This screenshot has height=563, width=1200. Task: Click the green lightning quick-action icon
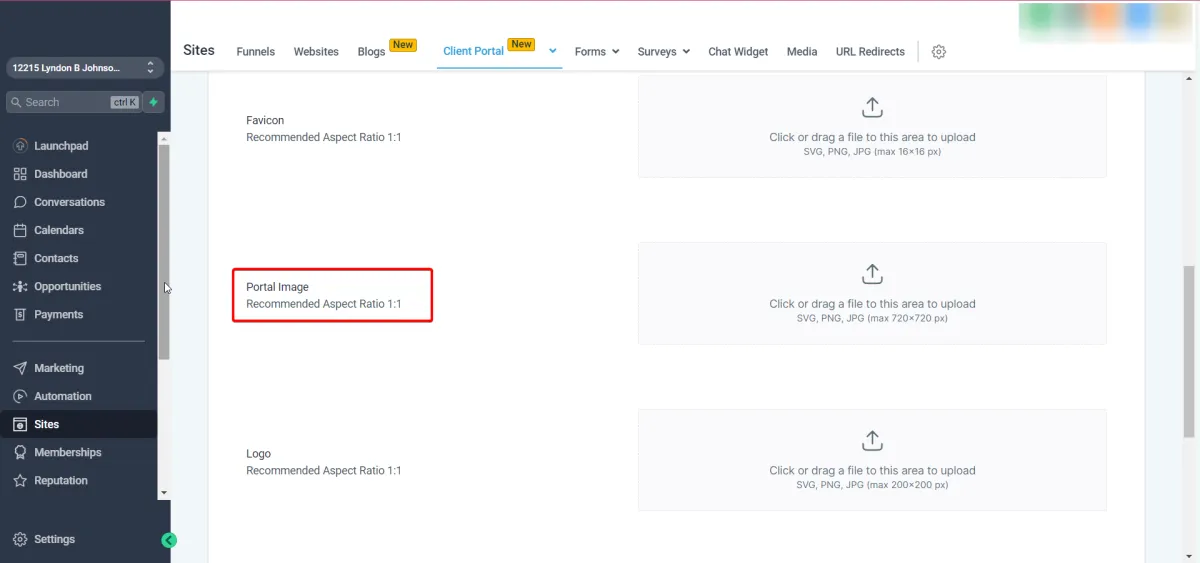tap(154, 102)
